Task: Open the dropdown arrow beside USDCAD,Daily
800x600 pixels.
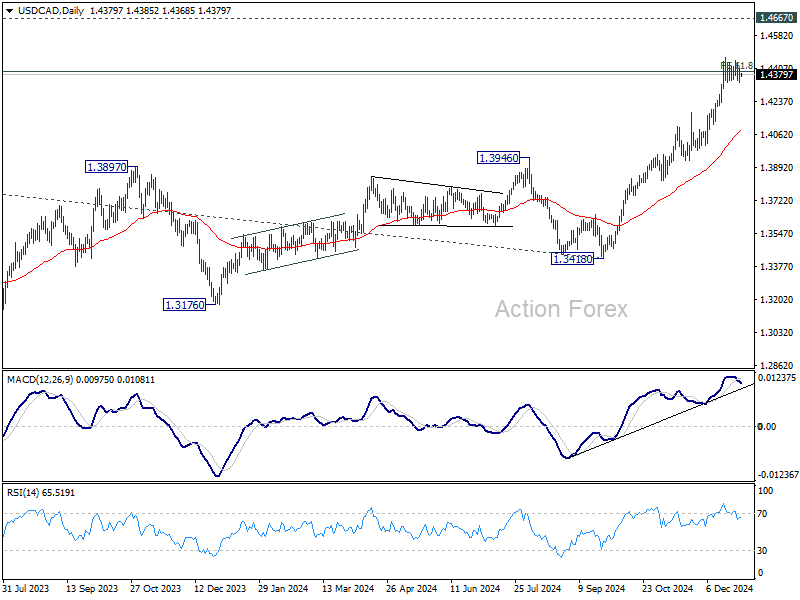Action: click(x=10, y=11)
